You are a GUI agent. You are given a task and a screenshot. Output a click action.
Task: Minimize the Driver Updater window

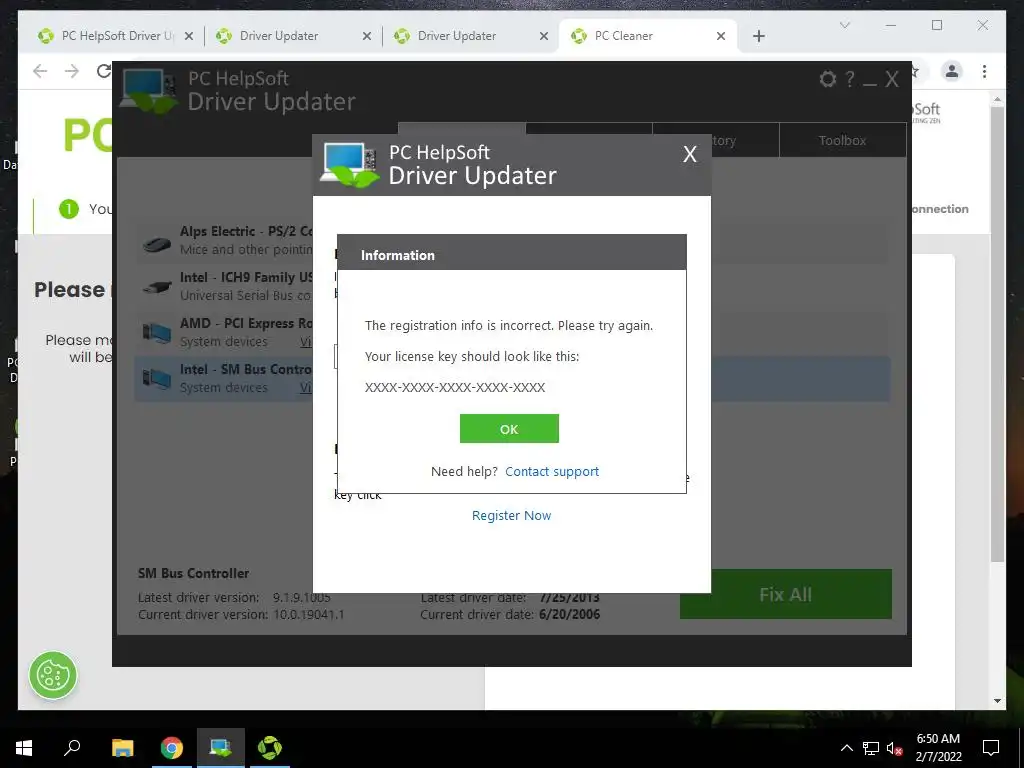pos(869,84)
